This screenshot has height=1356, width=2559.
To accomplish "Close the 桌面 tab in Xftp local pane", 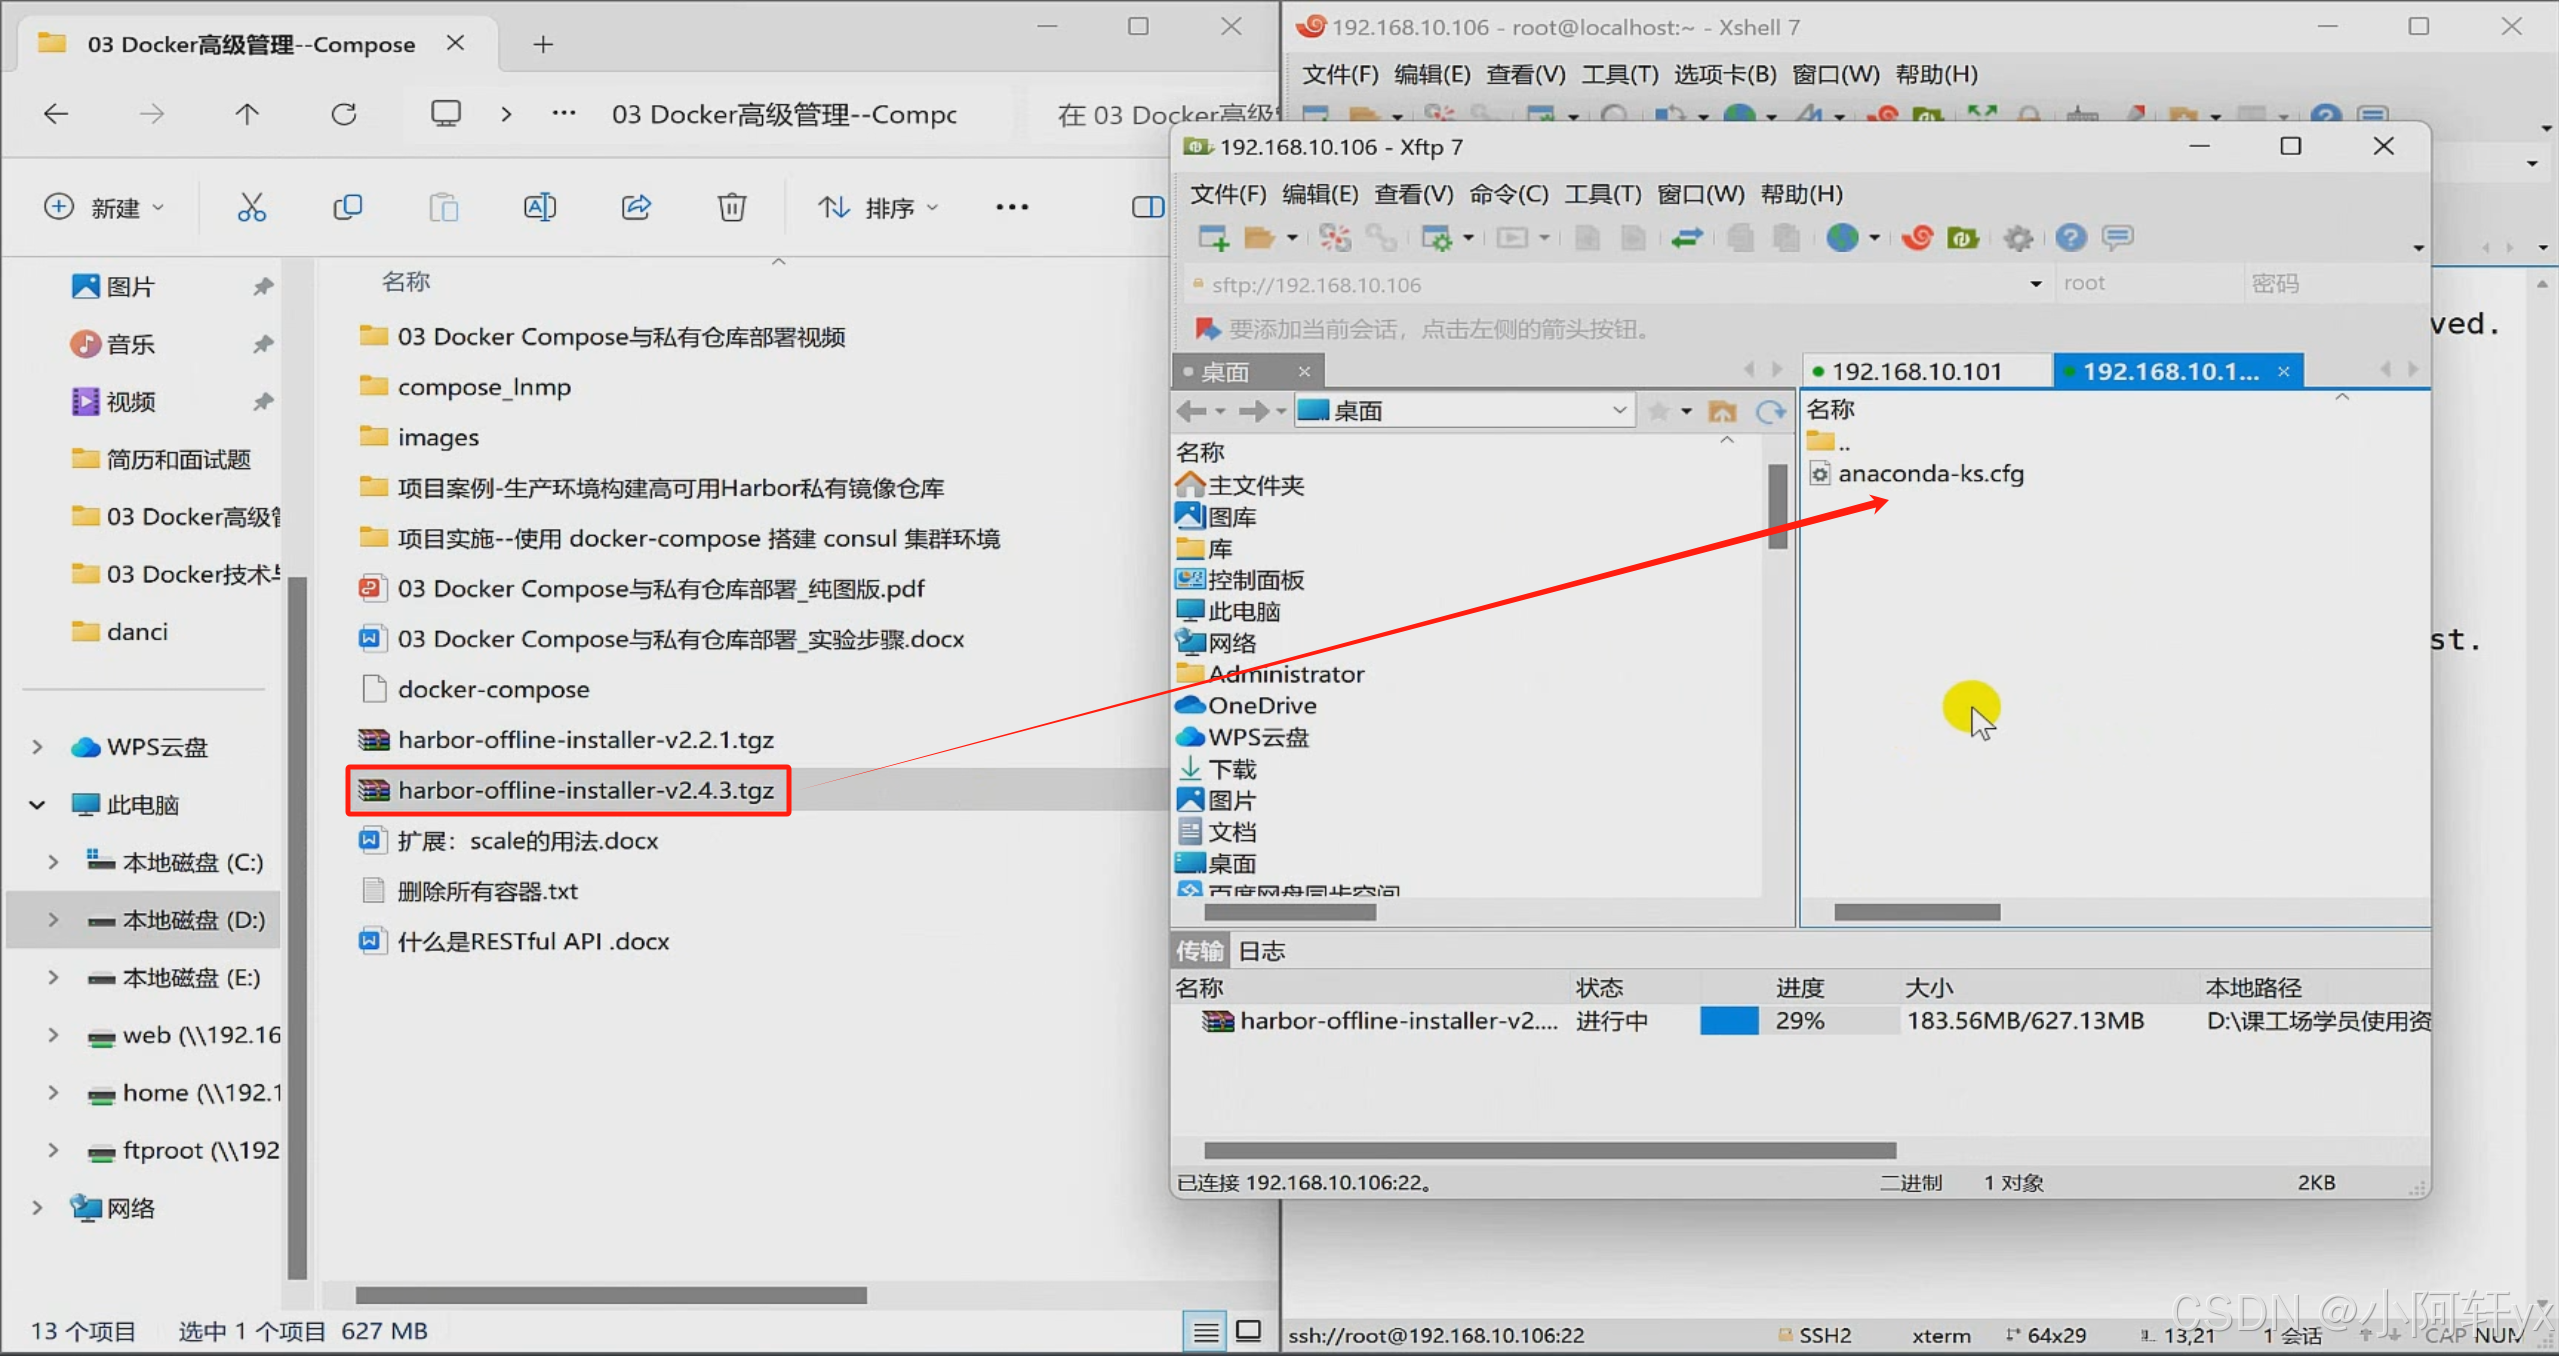I will click(1304, 371).
